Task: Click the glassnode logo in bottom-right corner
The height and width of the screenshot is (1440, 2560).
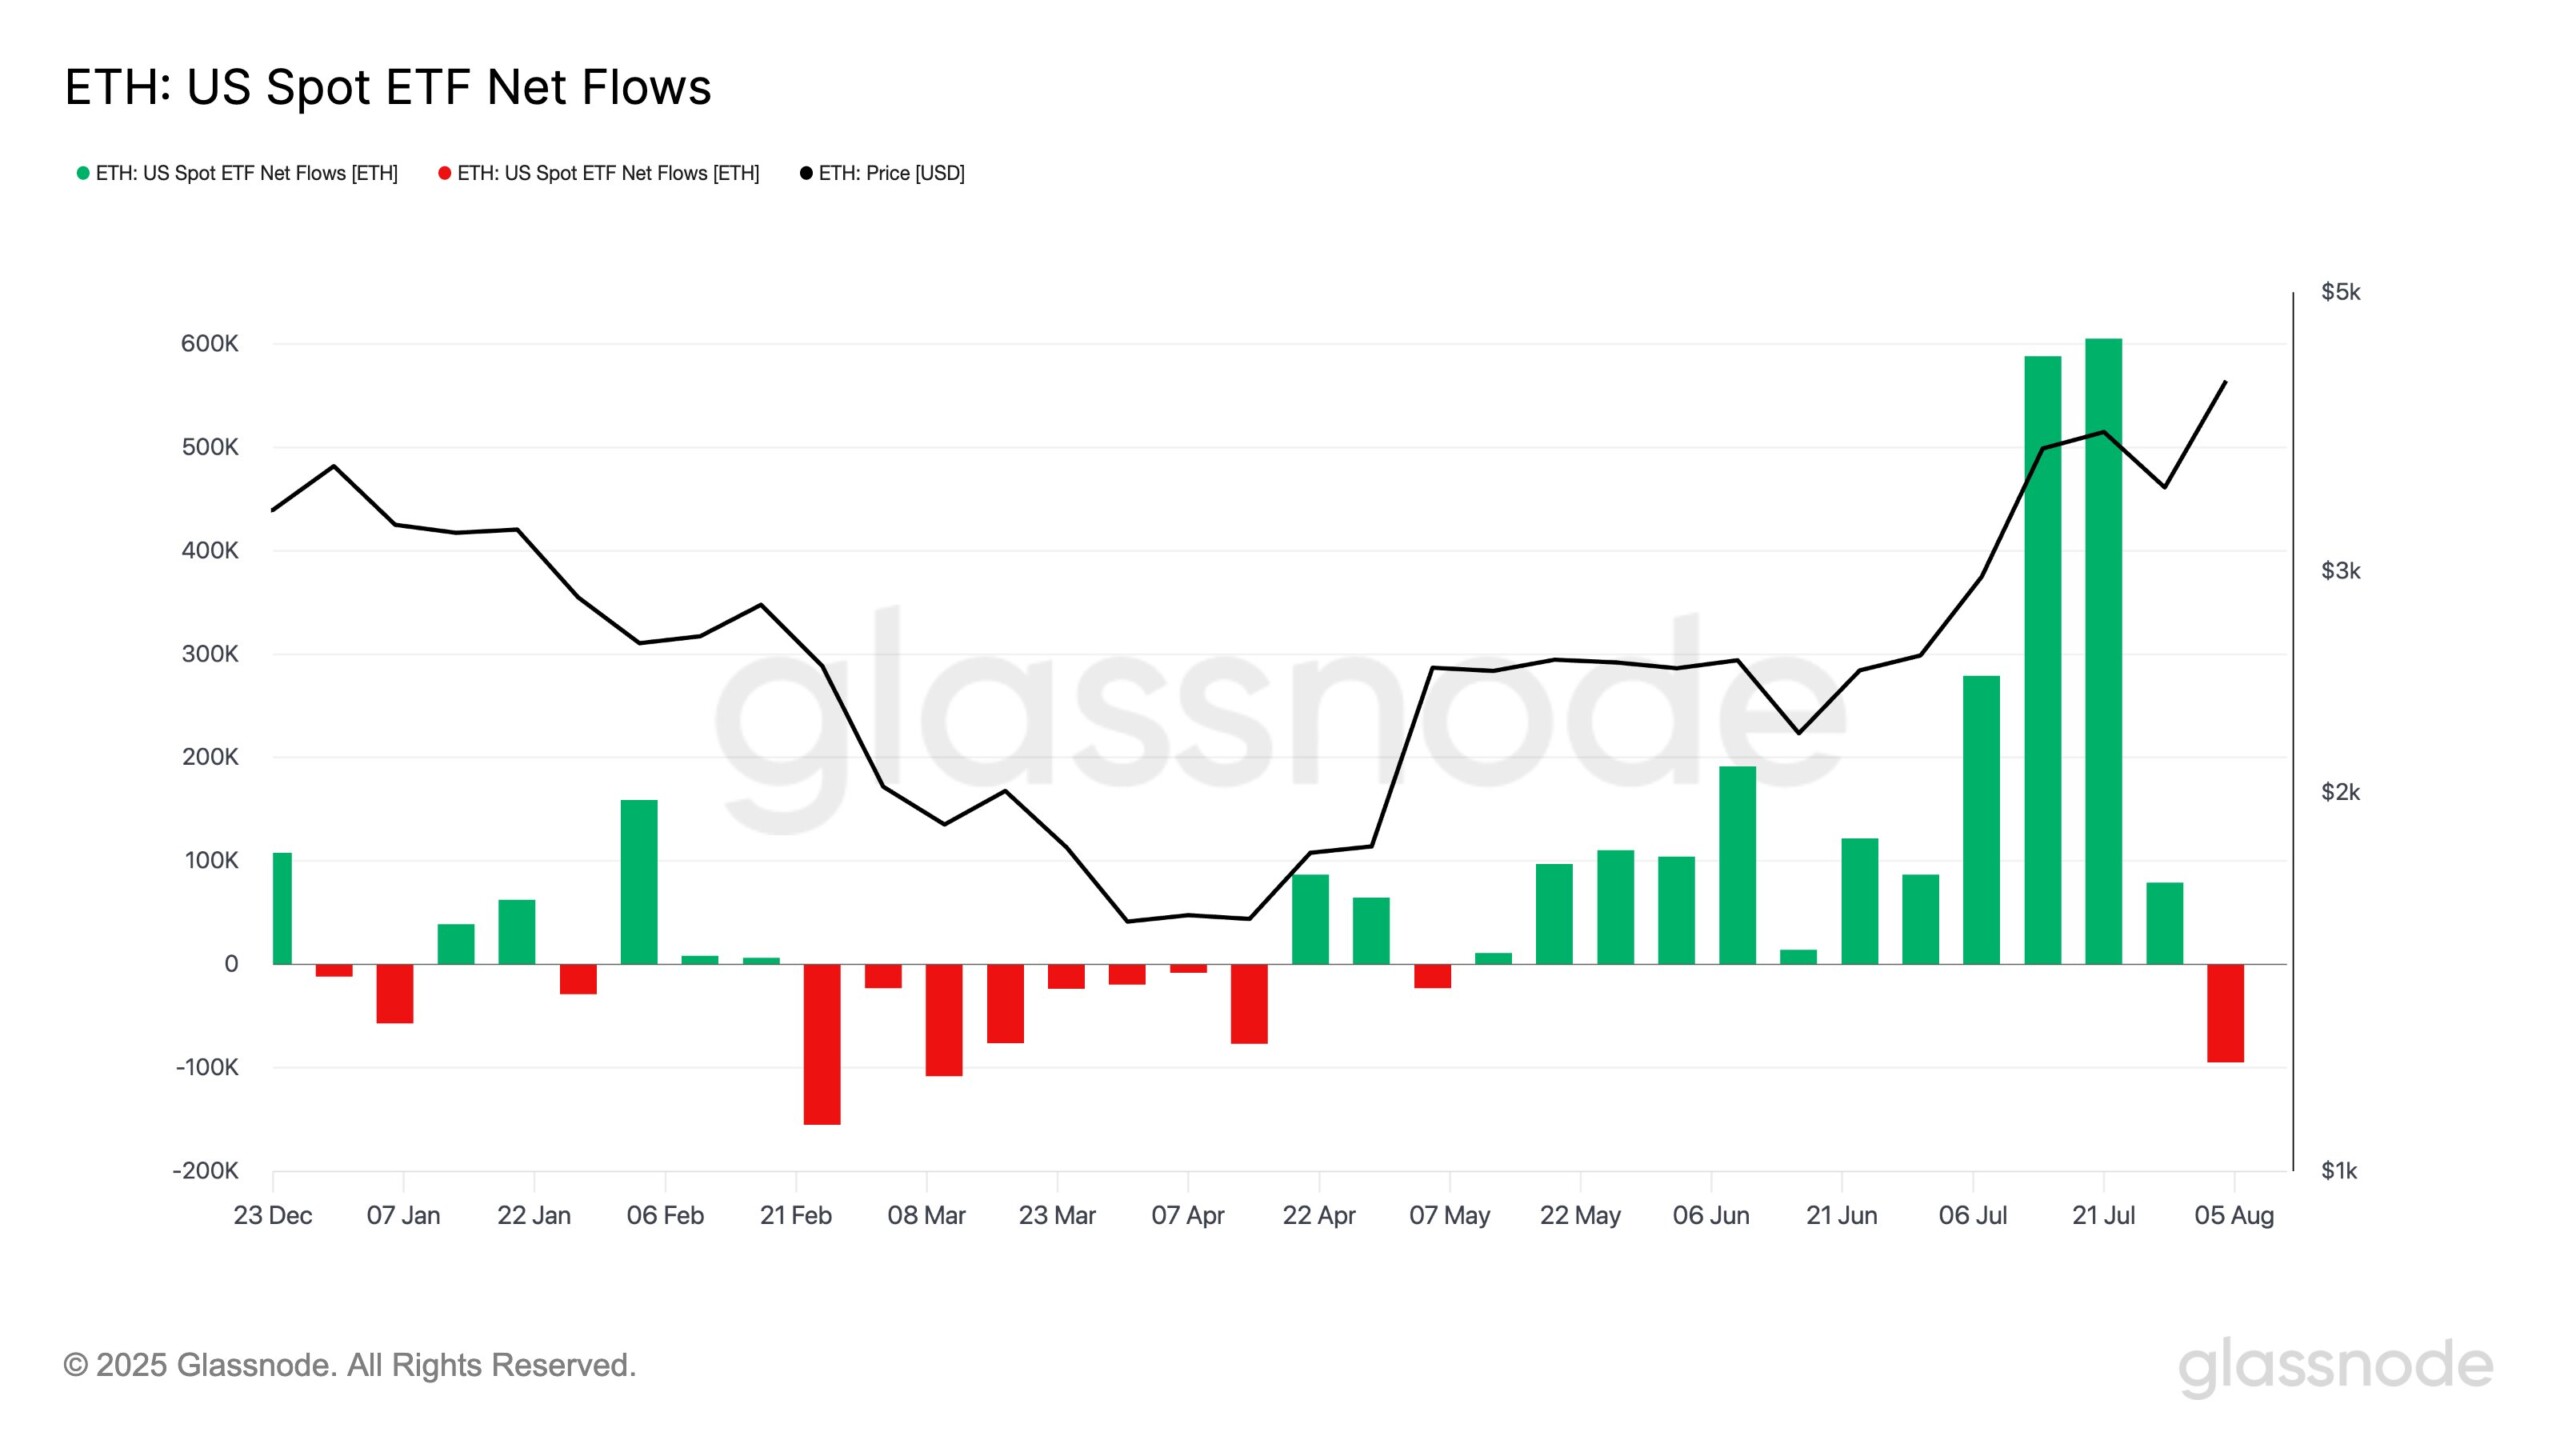Action: coord(2334,1366)
